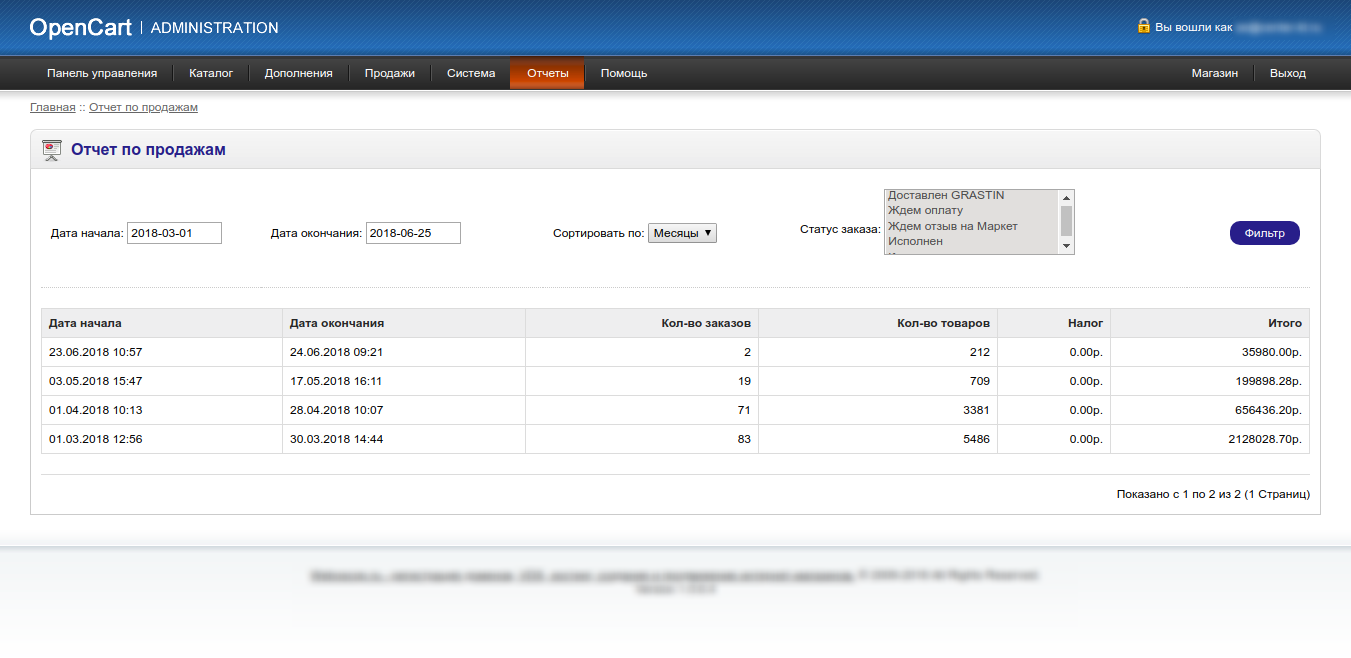Click total 35980.00р.
Image resolution: width=1351 pixels, height=658 pixels.
click(1272, 352)
